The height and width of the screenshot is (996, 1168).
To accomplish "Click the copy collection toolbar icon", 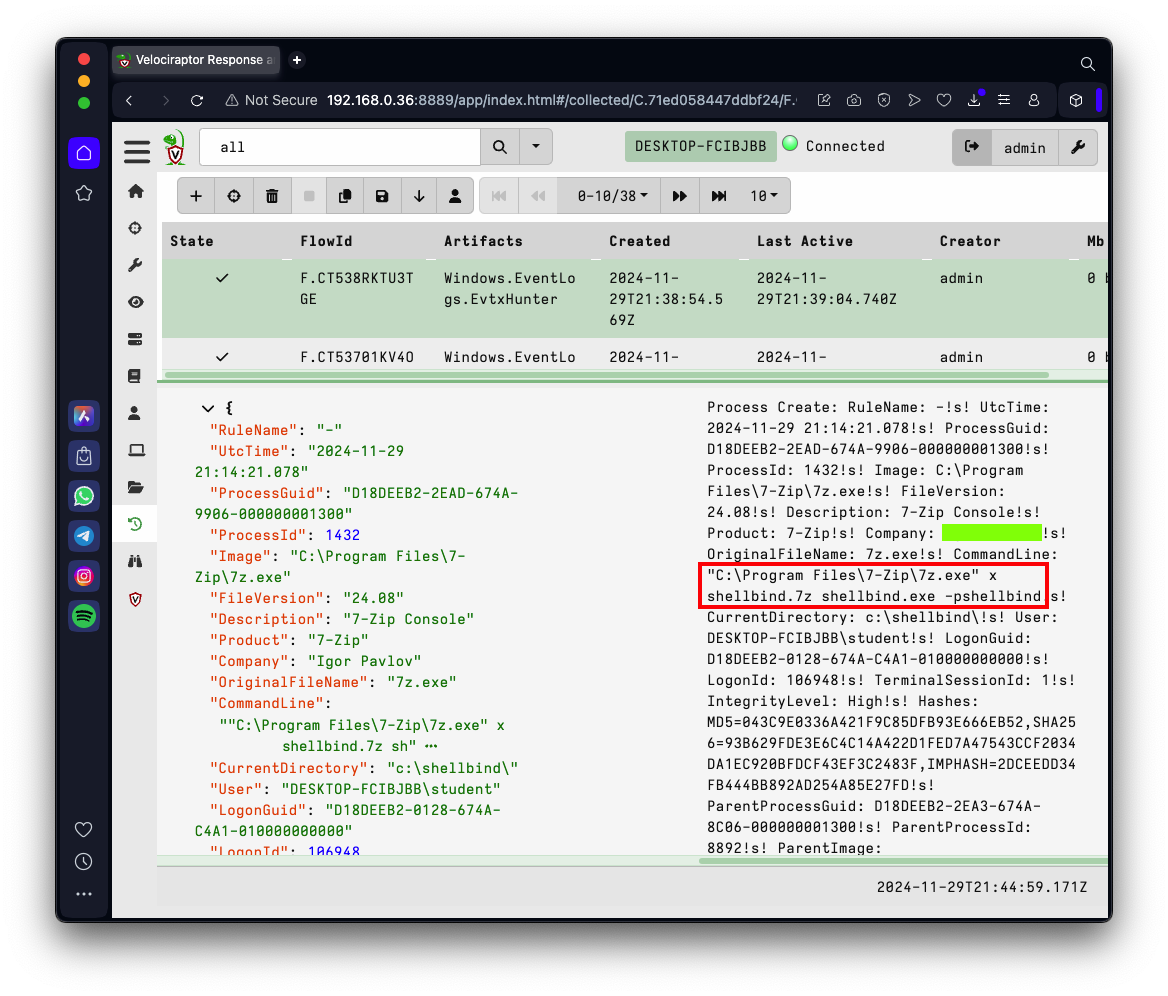I will pyautogui.click(x=345, y=196).
